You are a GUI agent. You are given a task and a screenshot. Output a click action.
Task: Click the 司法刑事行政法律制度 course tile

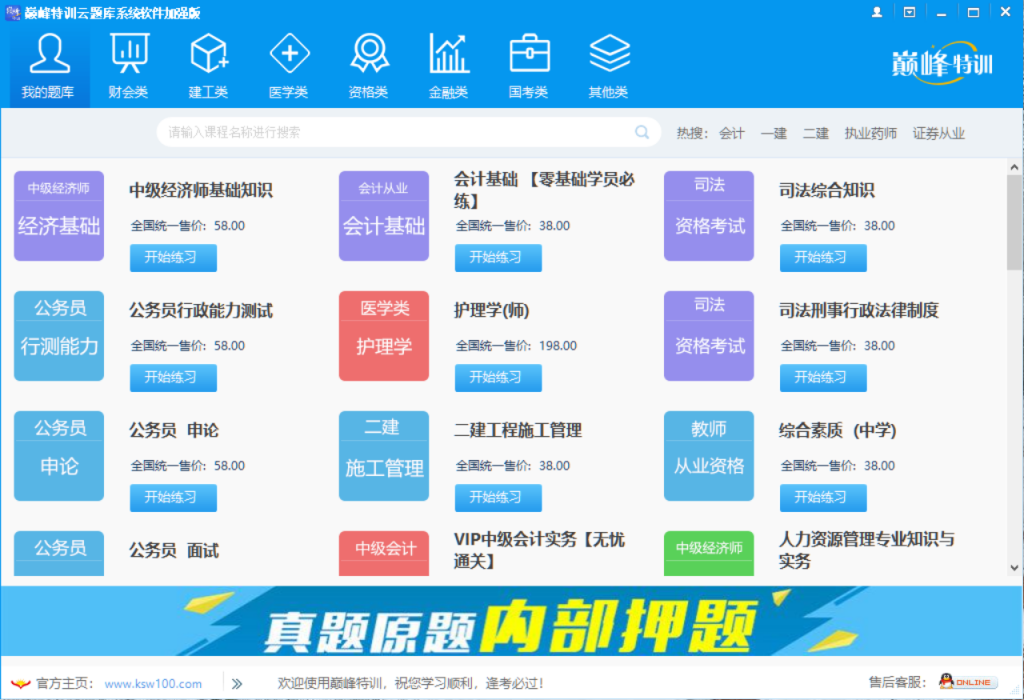pos(709,336)
